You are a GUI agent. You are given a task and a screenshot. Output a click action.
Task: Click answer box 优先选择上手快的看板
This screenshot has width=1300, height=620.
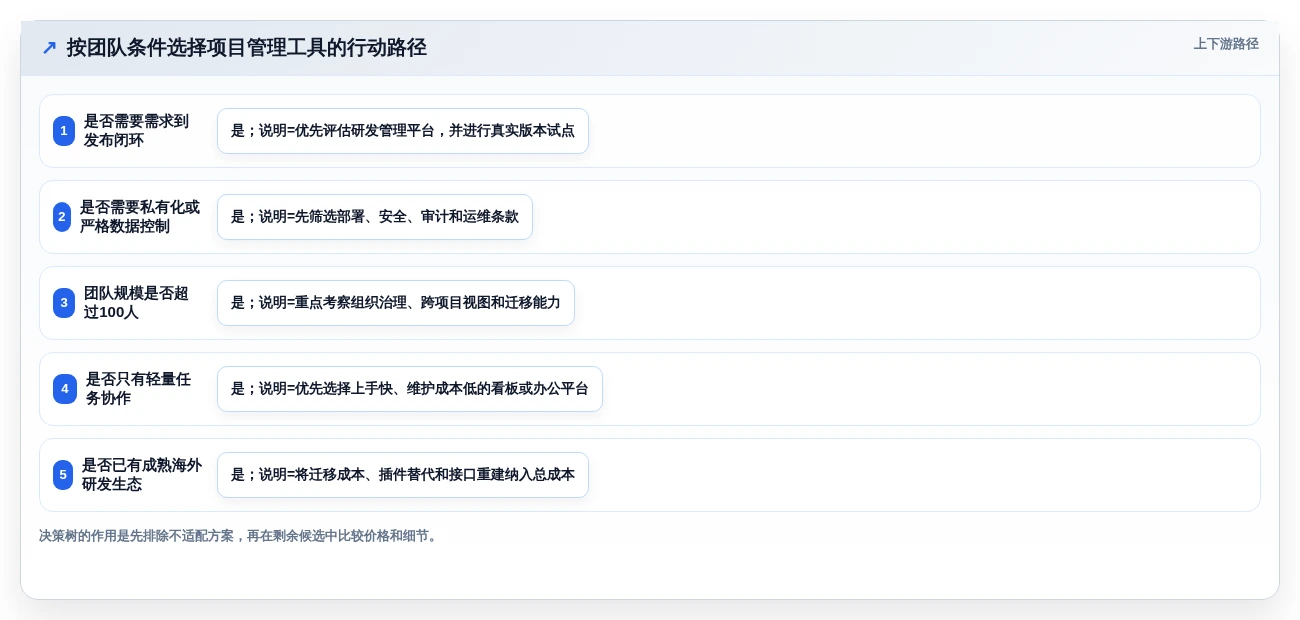[410, 389]
